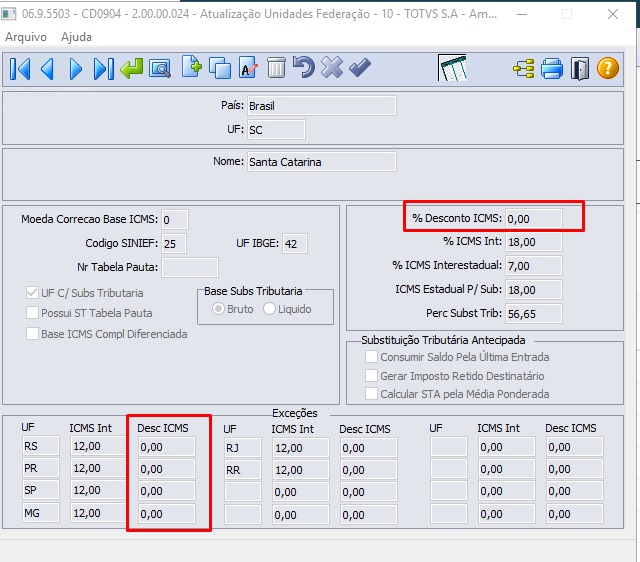Image resolution: width=640 pixels, height=562 pixels.
Task: Click ICMS Int value for RS row
Action: point(98,446)
